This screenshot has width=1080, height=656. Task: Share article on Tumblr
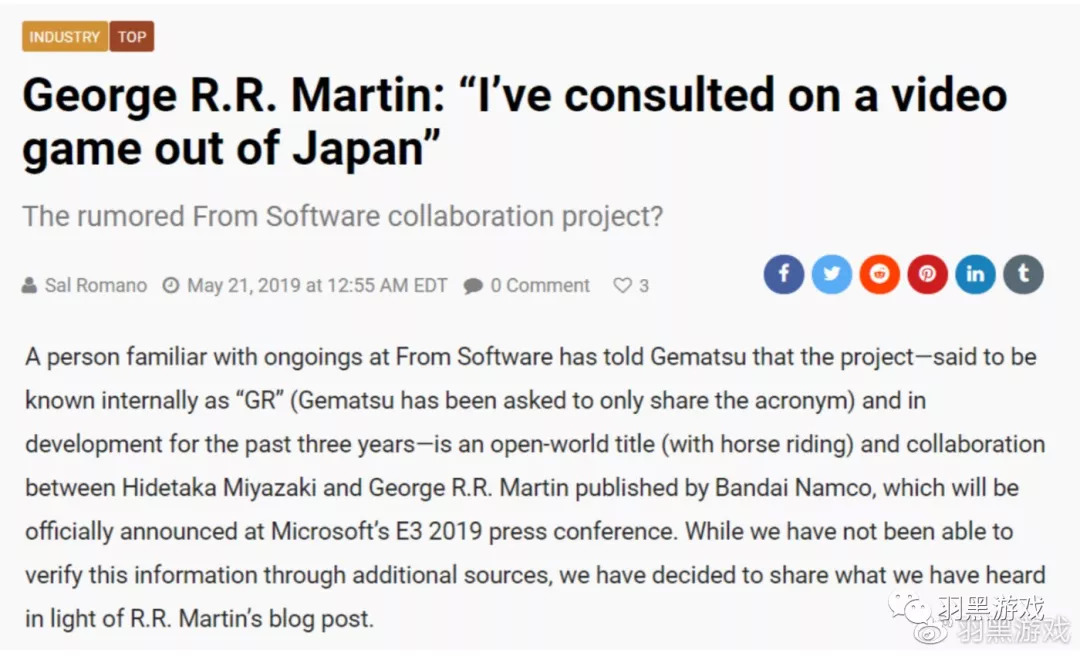click(1023, 274)
